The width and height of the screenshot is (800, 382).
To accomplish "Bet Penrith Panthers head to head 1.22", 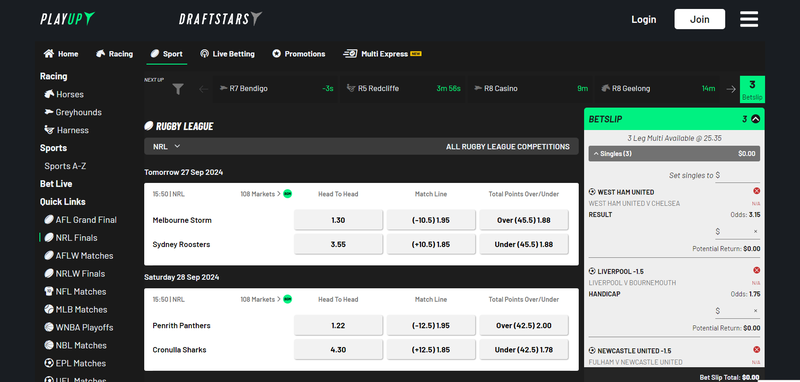I will click(x=338, y=325).
